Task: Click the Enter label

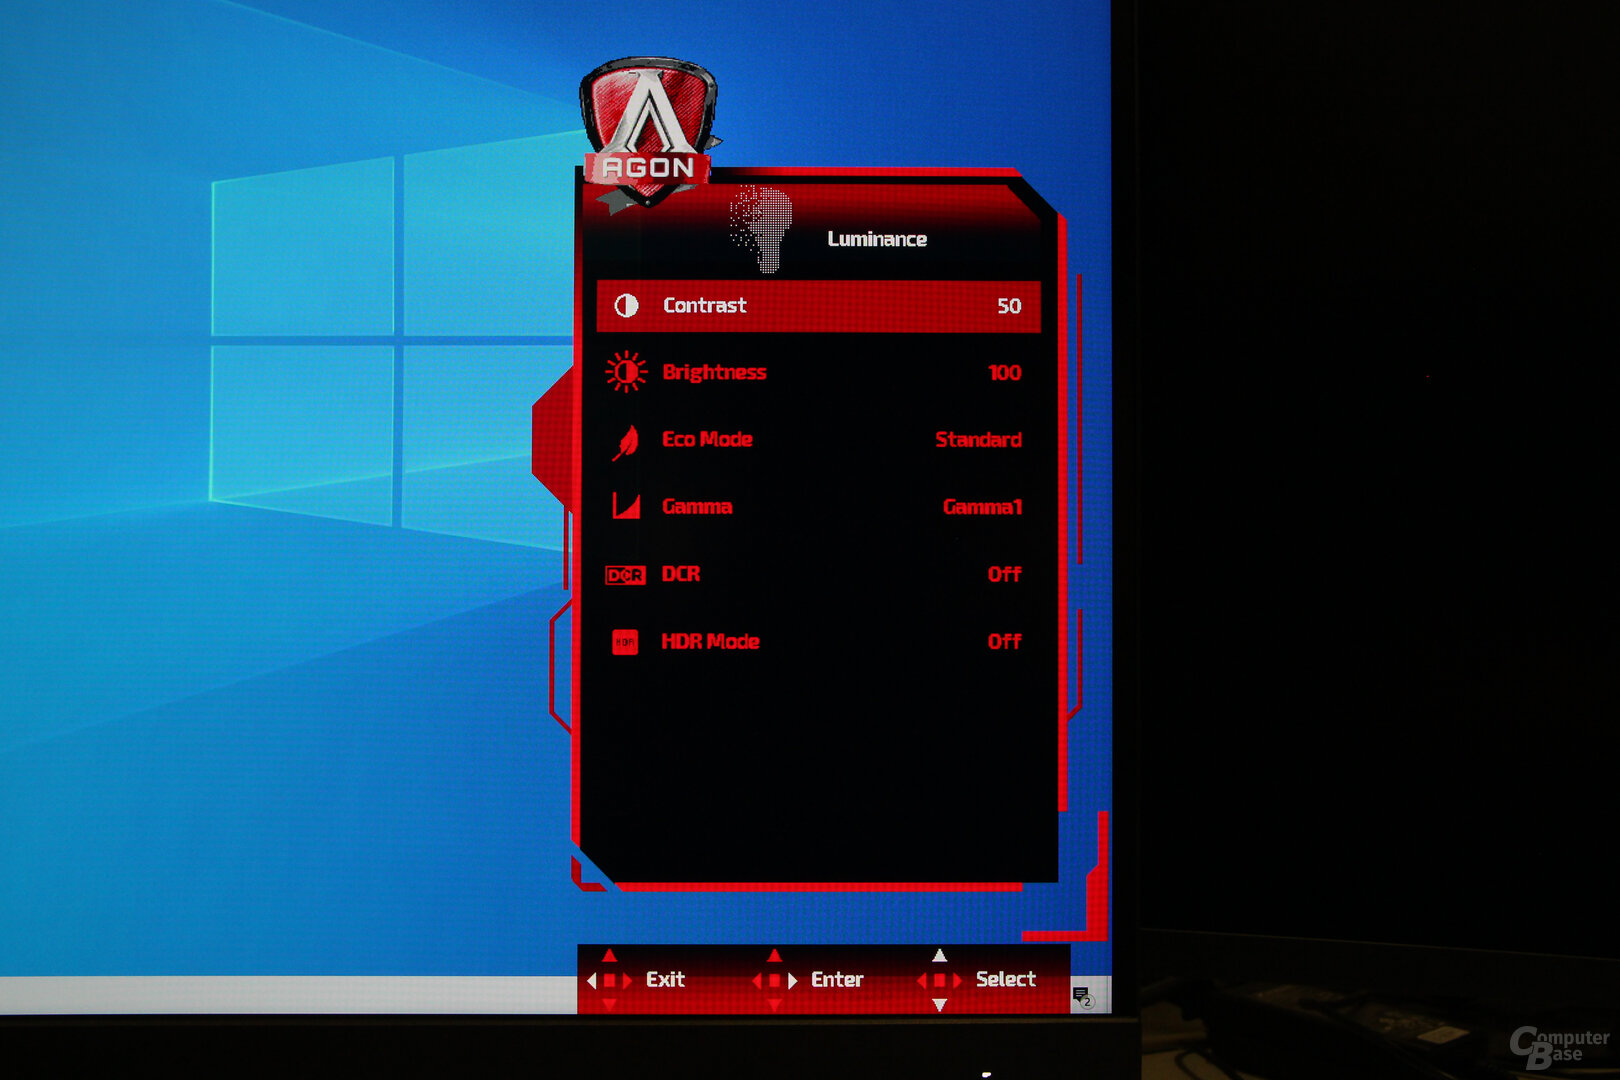Action: [837, 980]
